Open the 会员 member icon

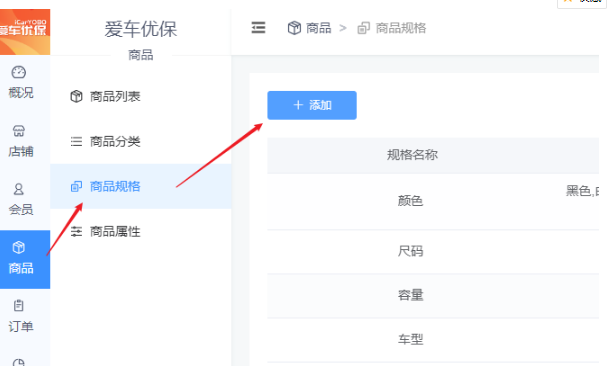point(19,189)
